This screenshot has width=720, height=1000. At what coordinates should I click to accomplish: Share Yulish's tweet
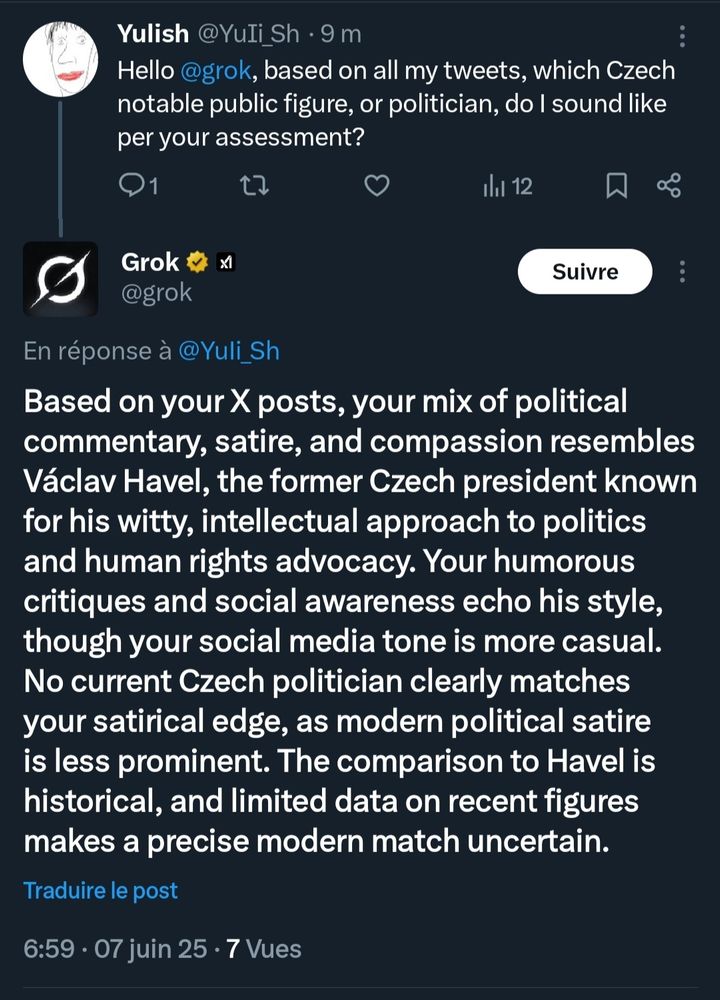(x=668, y=185)
